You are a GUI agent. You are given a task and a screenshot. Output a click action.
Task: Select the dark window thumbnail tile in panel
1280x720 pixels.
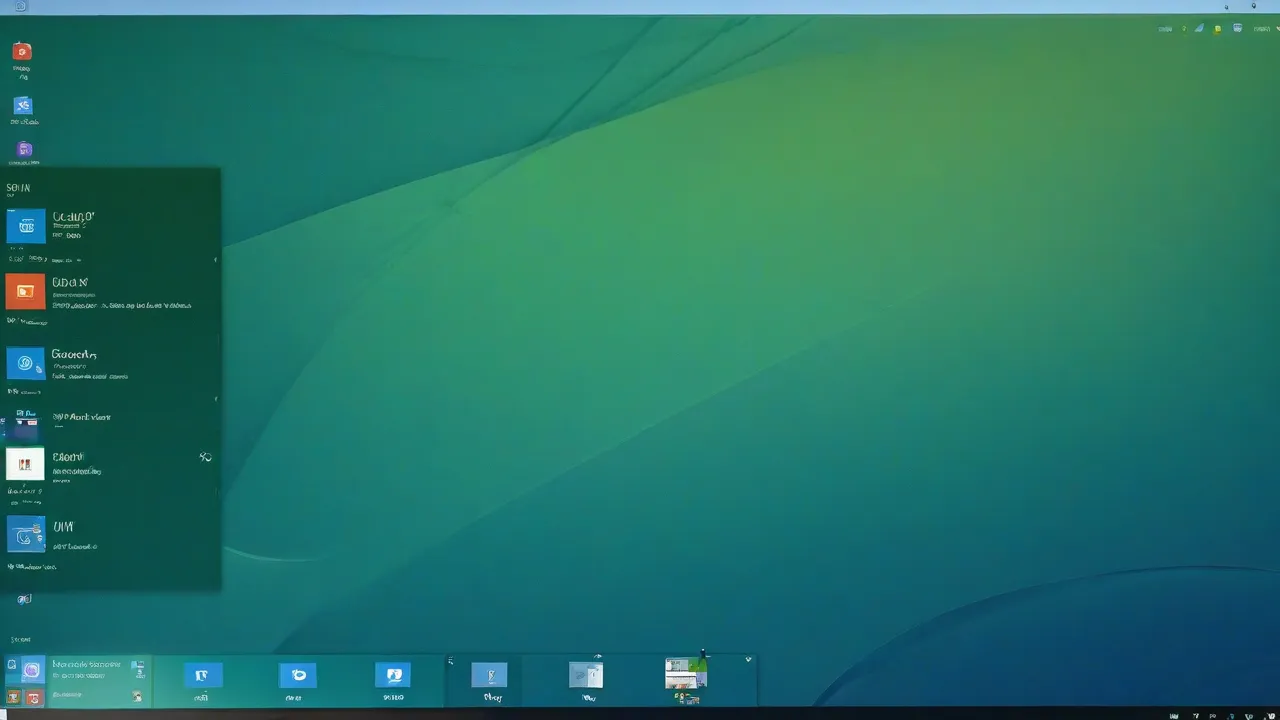pyautogui.click(x=25, y=427)
